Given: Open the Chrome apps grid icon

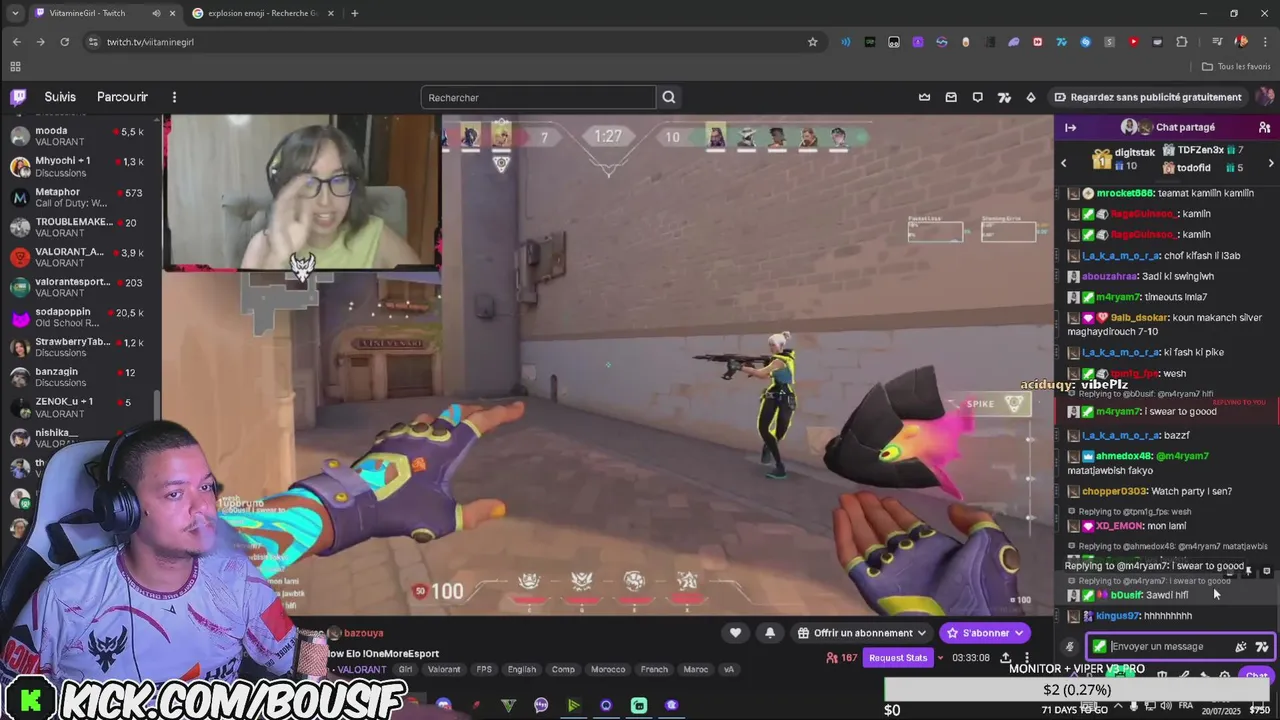Looking at the screenshot, I should click(x=15, y=67).
